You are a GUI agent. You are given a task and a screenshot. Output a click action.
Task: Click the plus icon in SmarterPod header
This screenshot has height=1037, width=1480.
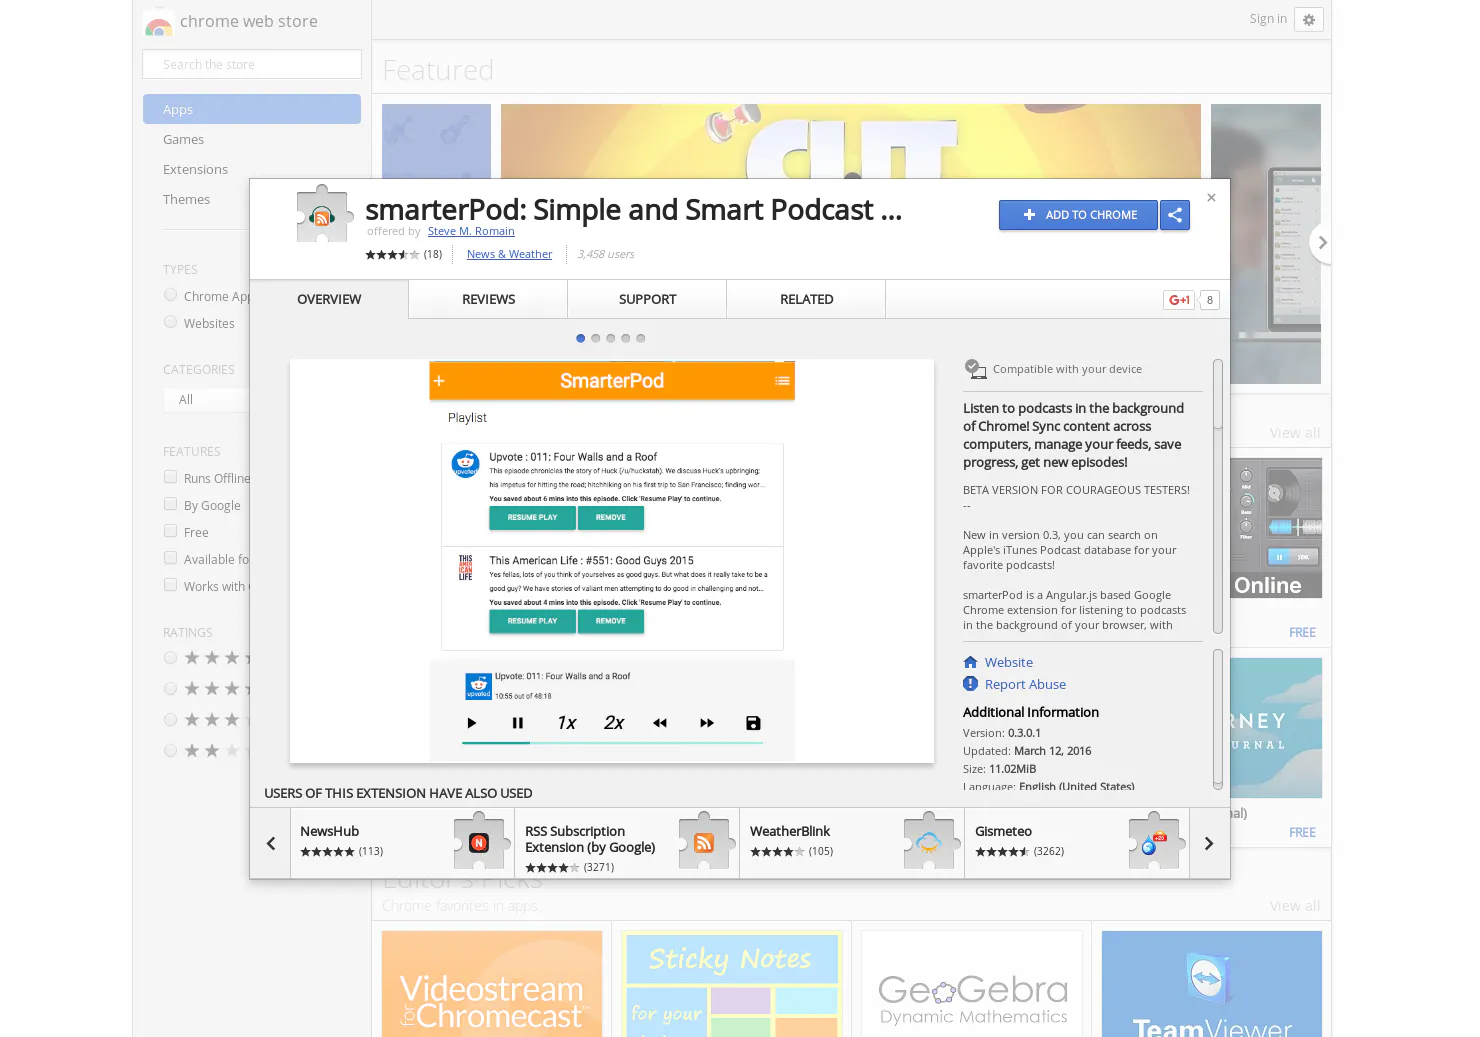coord(439,381)
